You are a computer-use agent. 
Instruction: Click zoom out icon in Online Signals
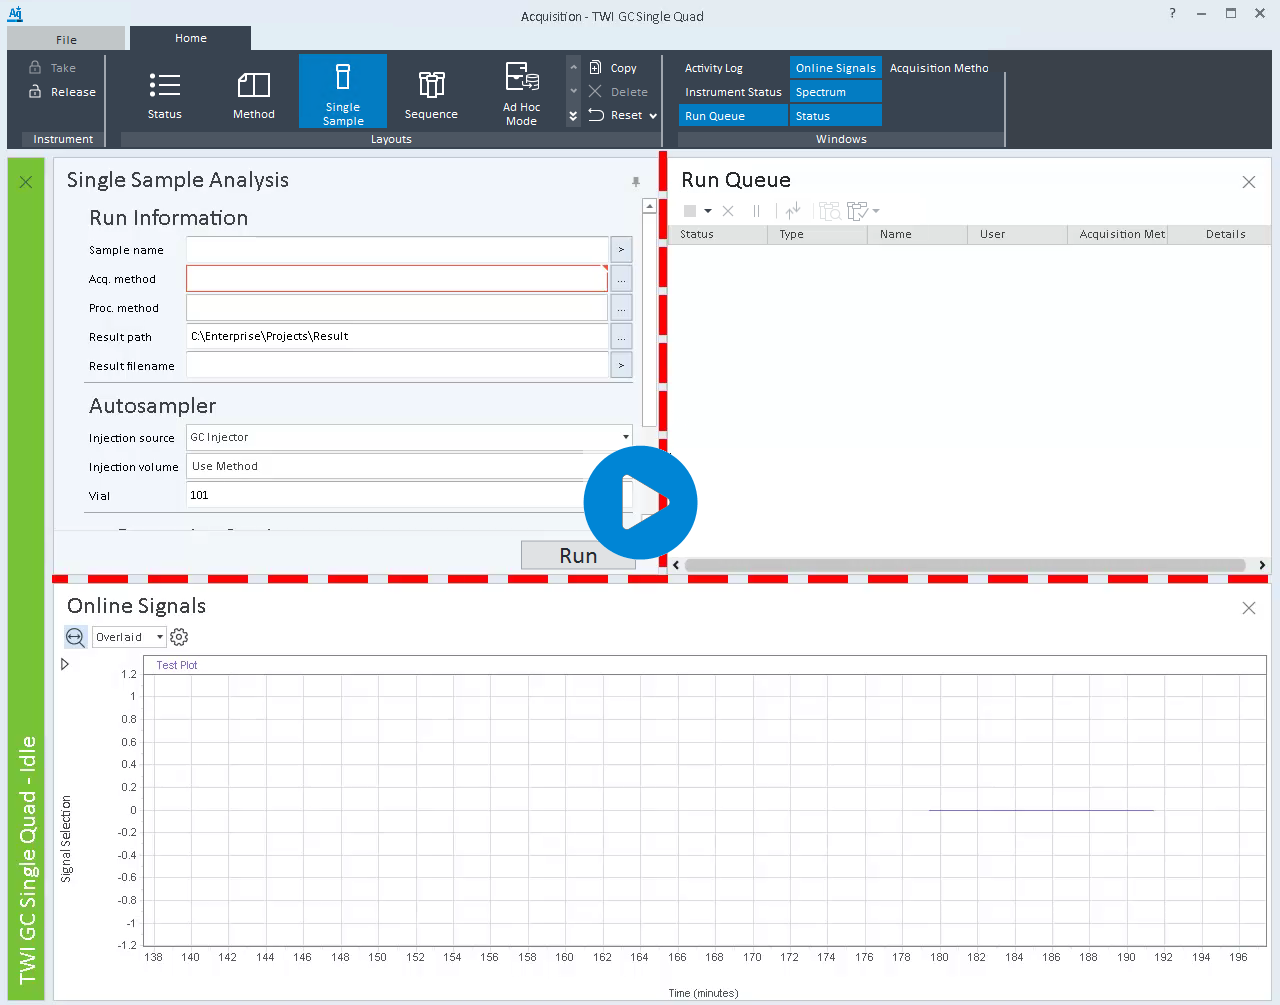click(75, 637)
